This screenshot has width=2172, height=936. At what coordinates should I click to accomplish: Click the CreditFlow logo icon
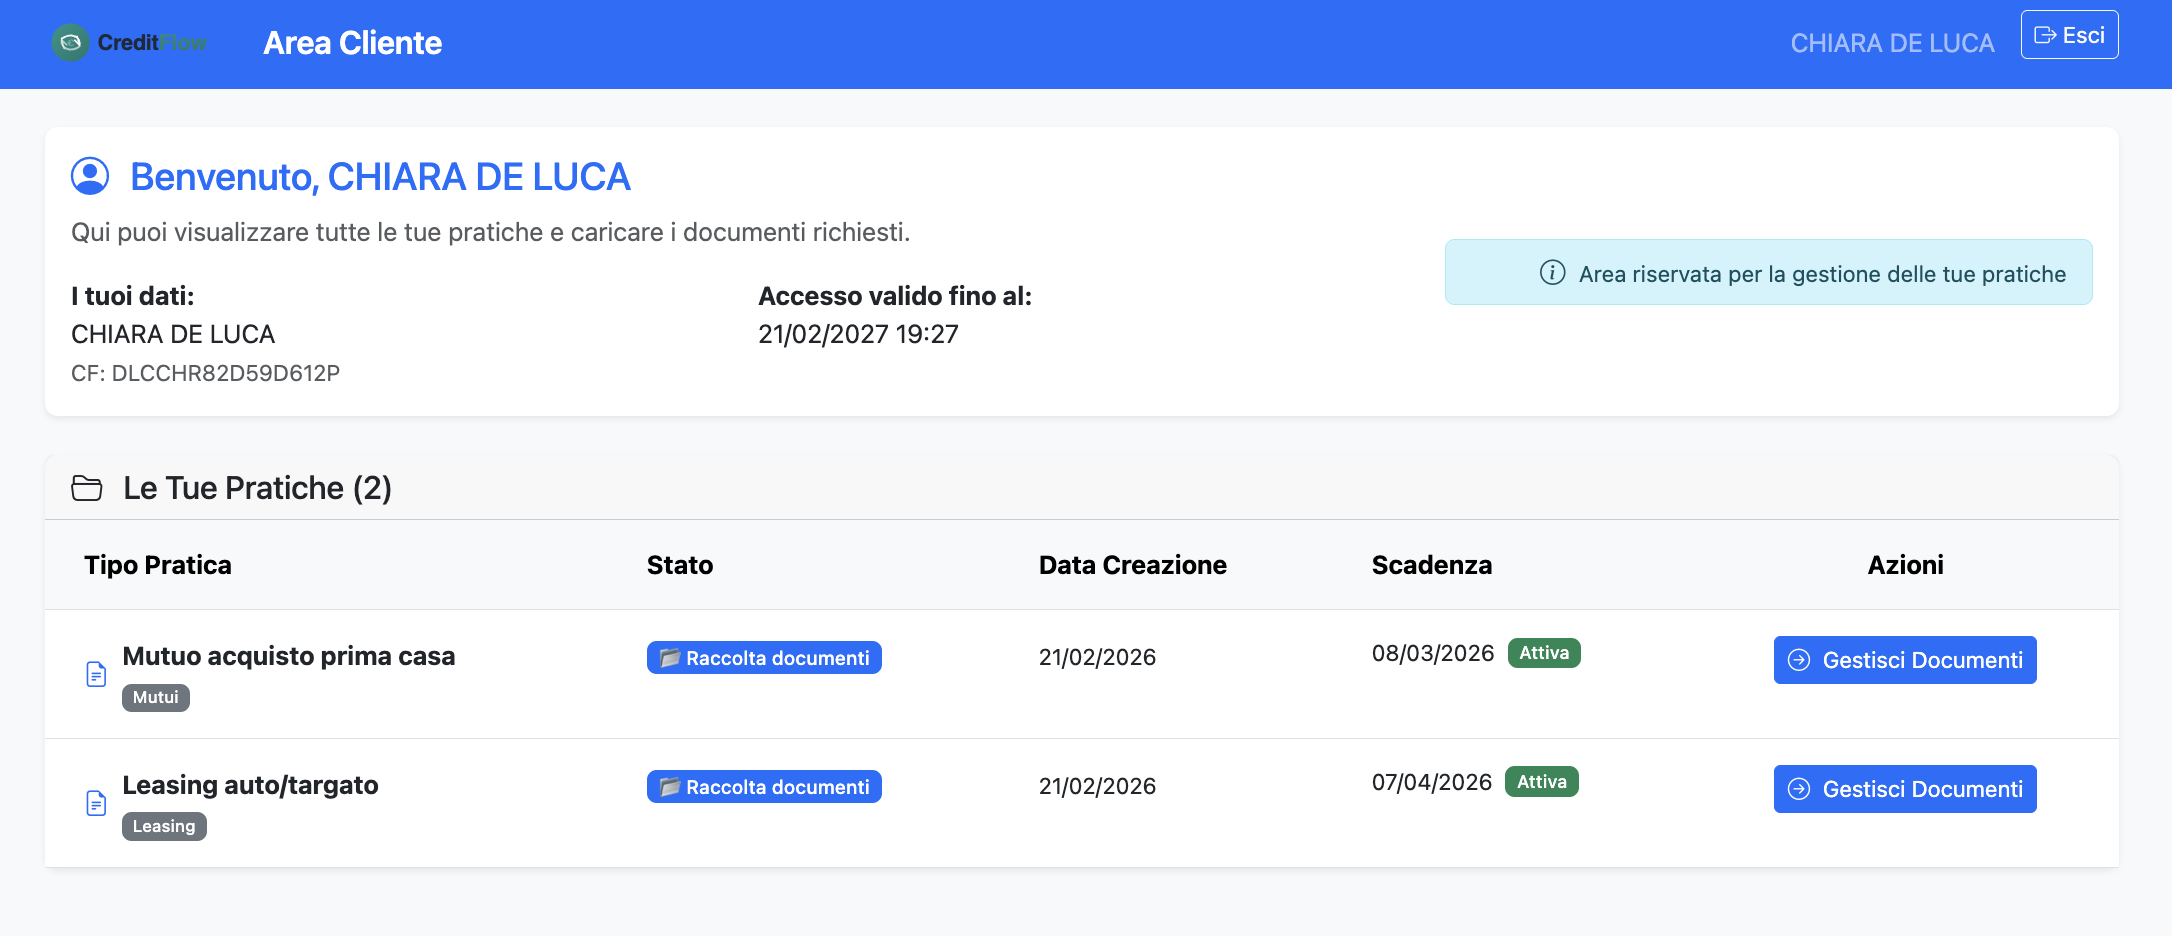[70, 42]
